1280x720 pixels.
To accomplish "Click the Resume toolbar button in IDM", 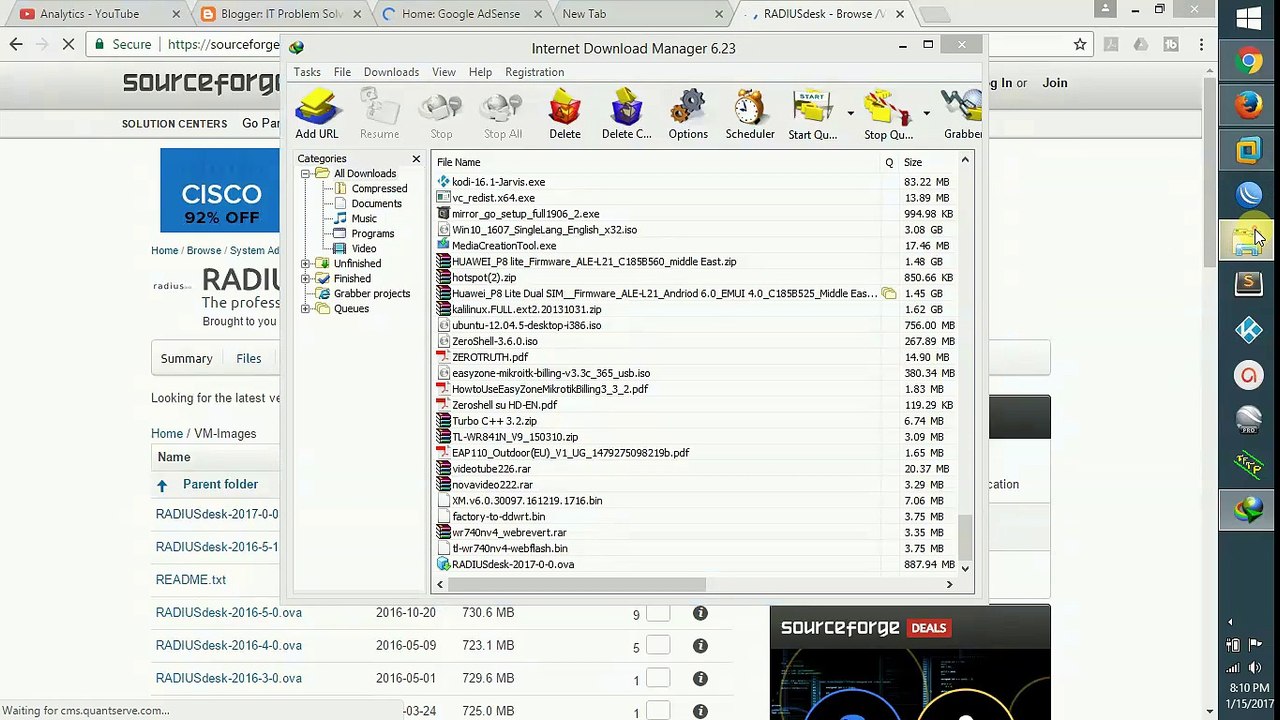I will pyautogui.click(x=379, y=115).
